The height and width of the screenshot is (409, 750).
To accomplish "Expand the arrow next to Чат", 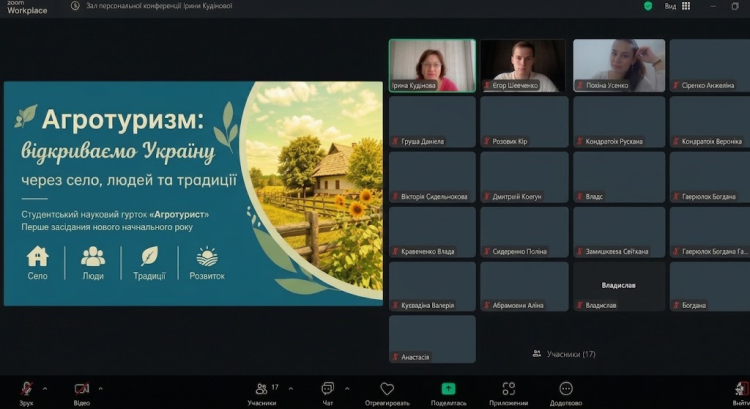I will point(347,388).
